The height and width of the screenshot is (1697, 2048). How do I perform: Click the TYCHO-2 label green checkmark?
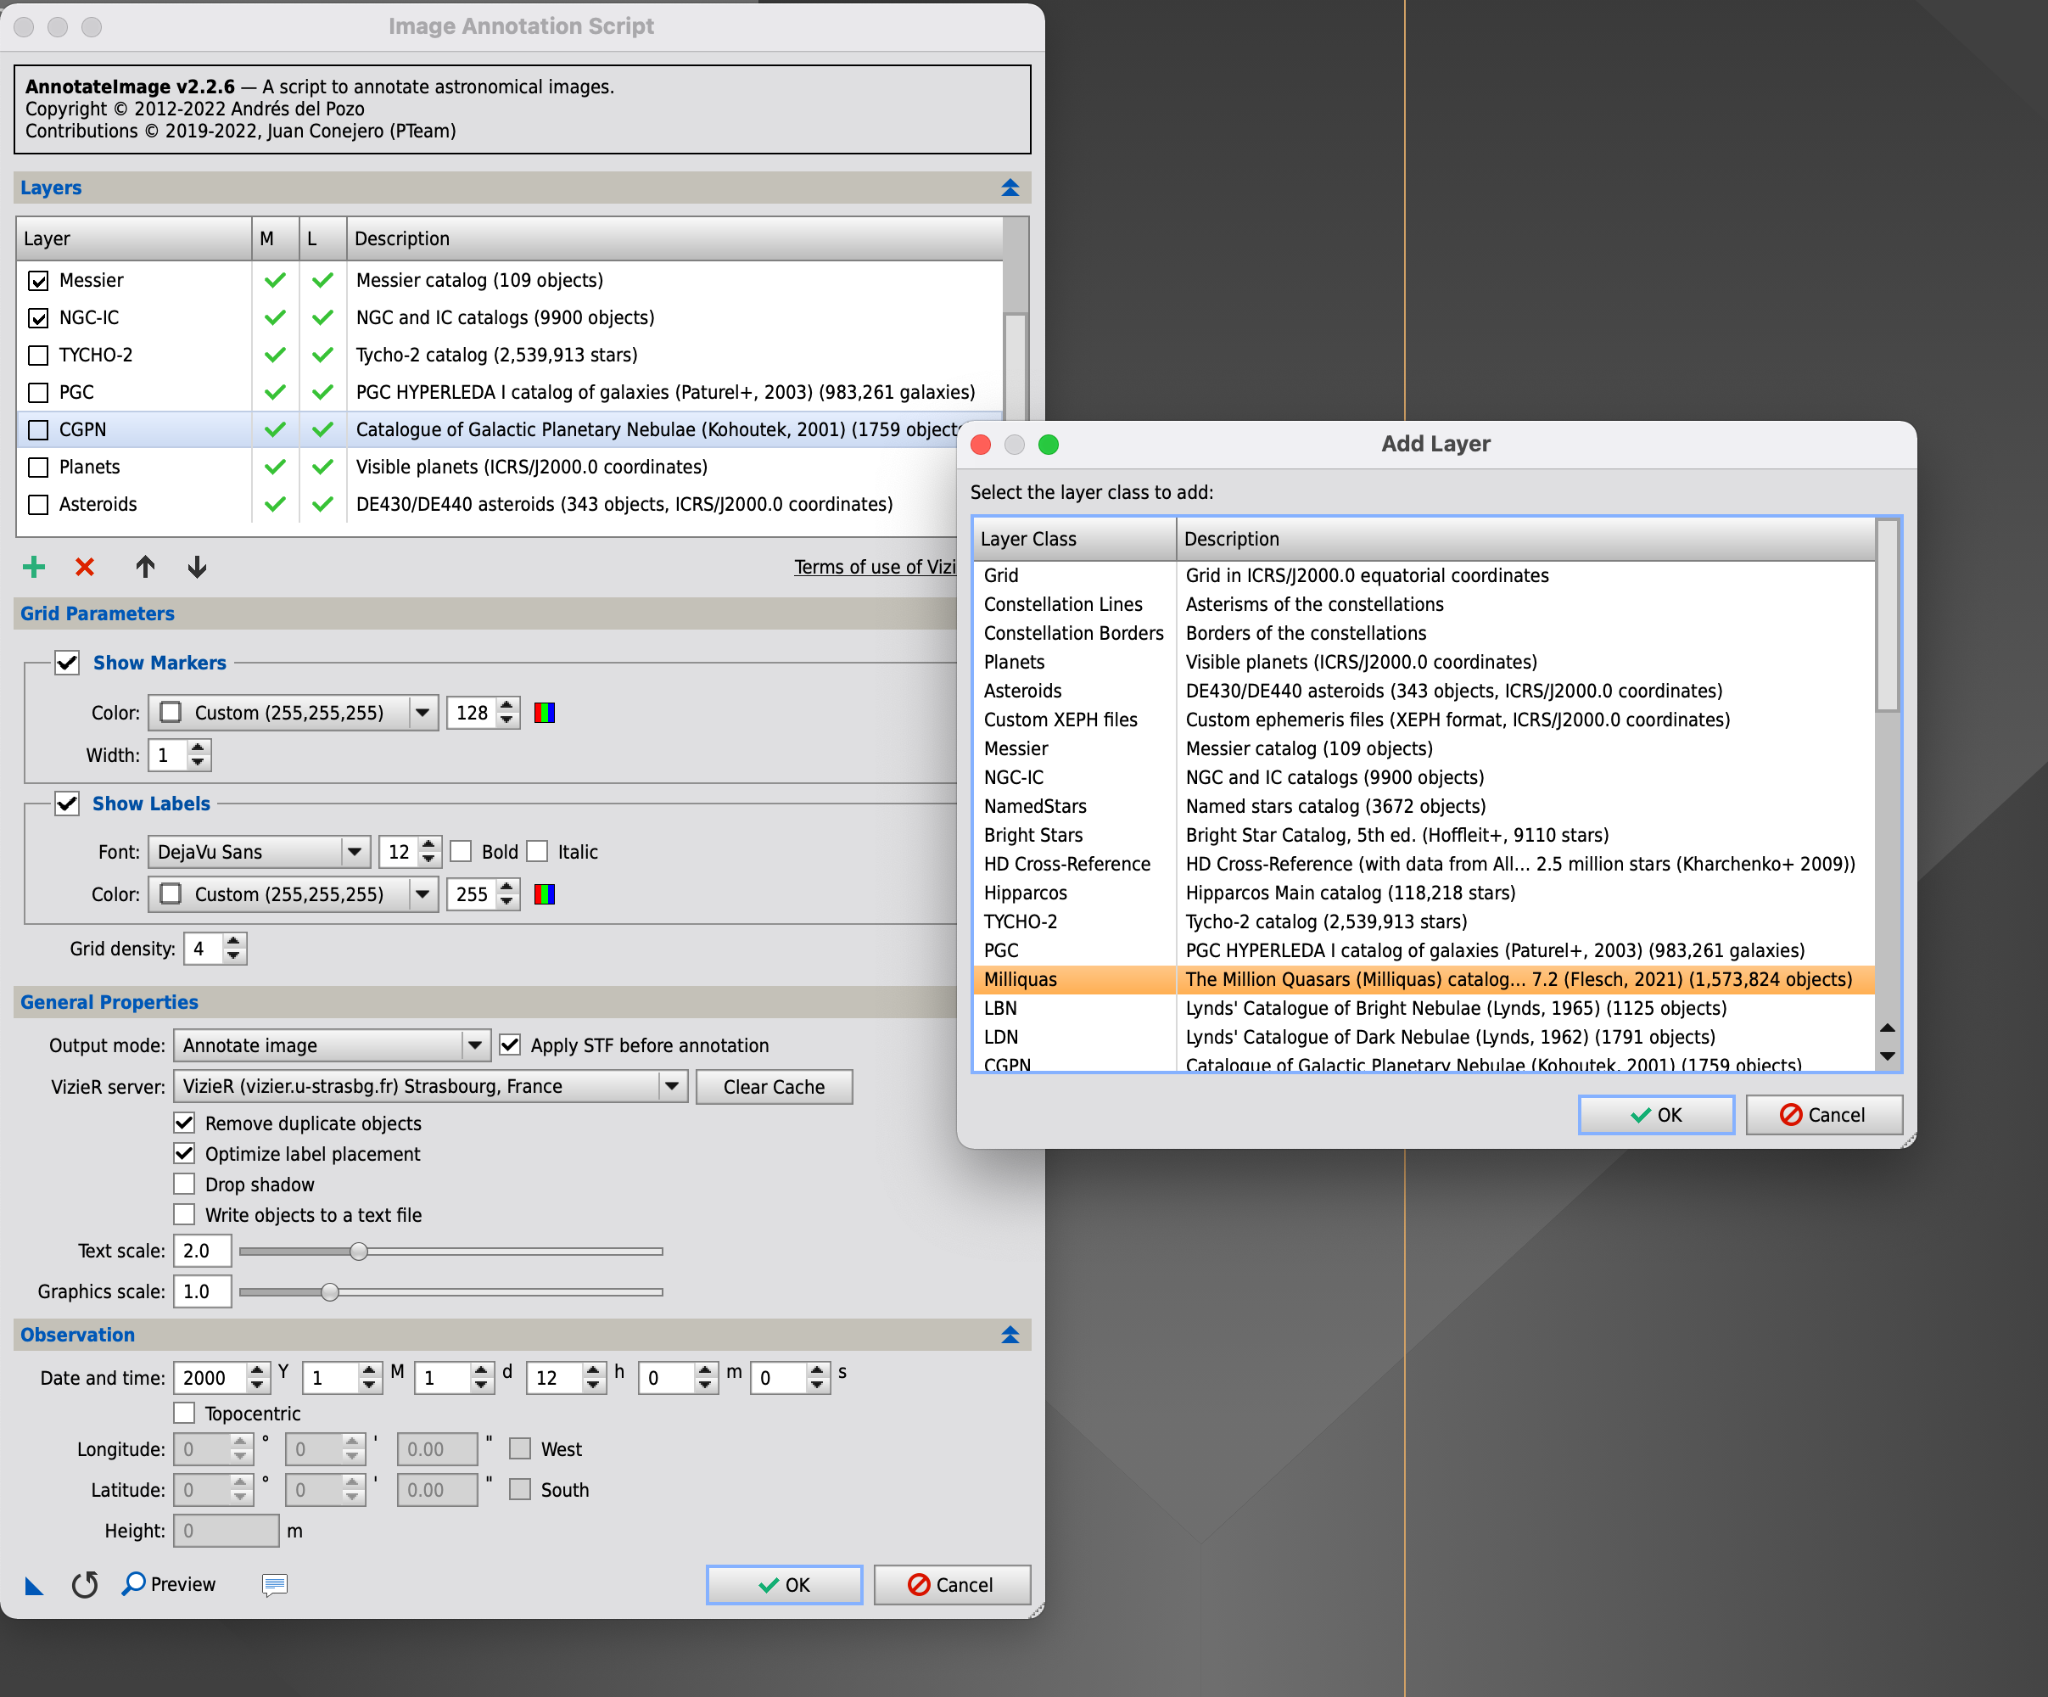(x=322, y=354)
